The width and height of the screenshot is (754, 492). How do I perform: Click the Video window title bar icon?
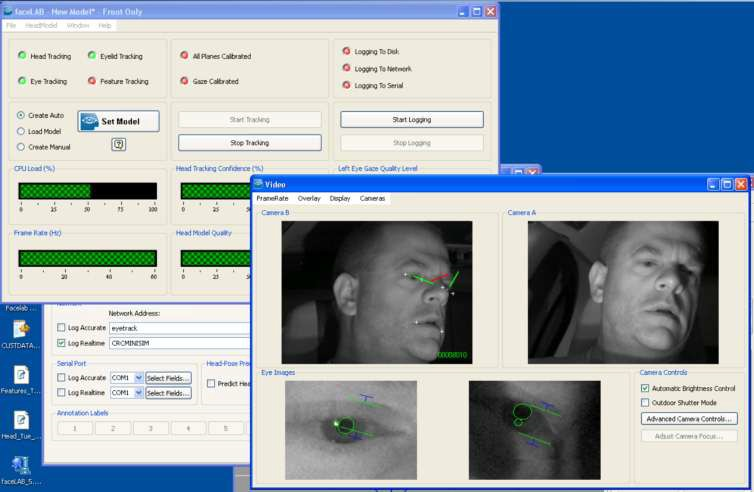coord(258,184)
